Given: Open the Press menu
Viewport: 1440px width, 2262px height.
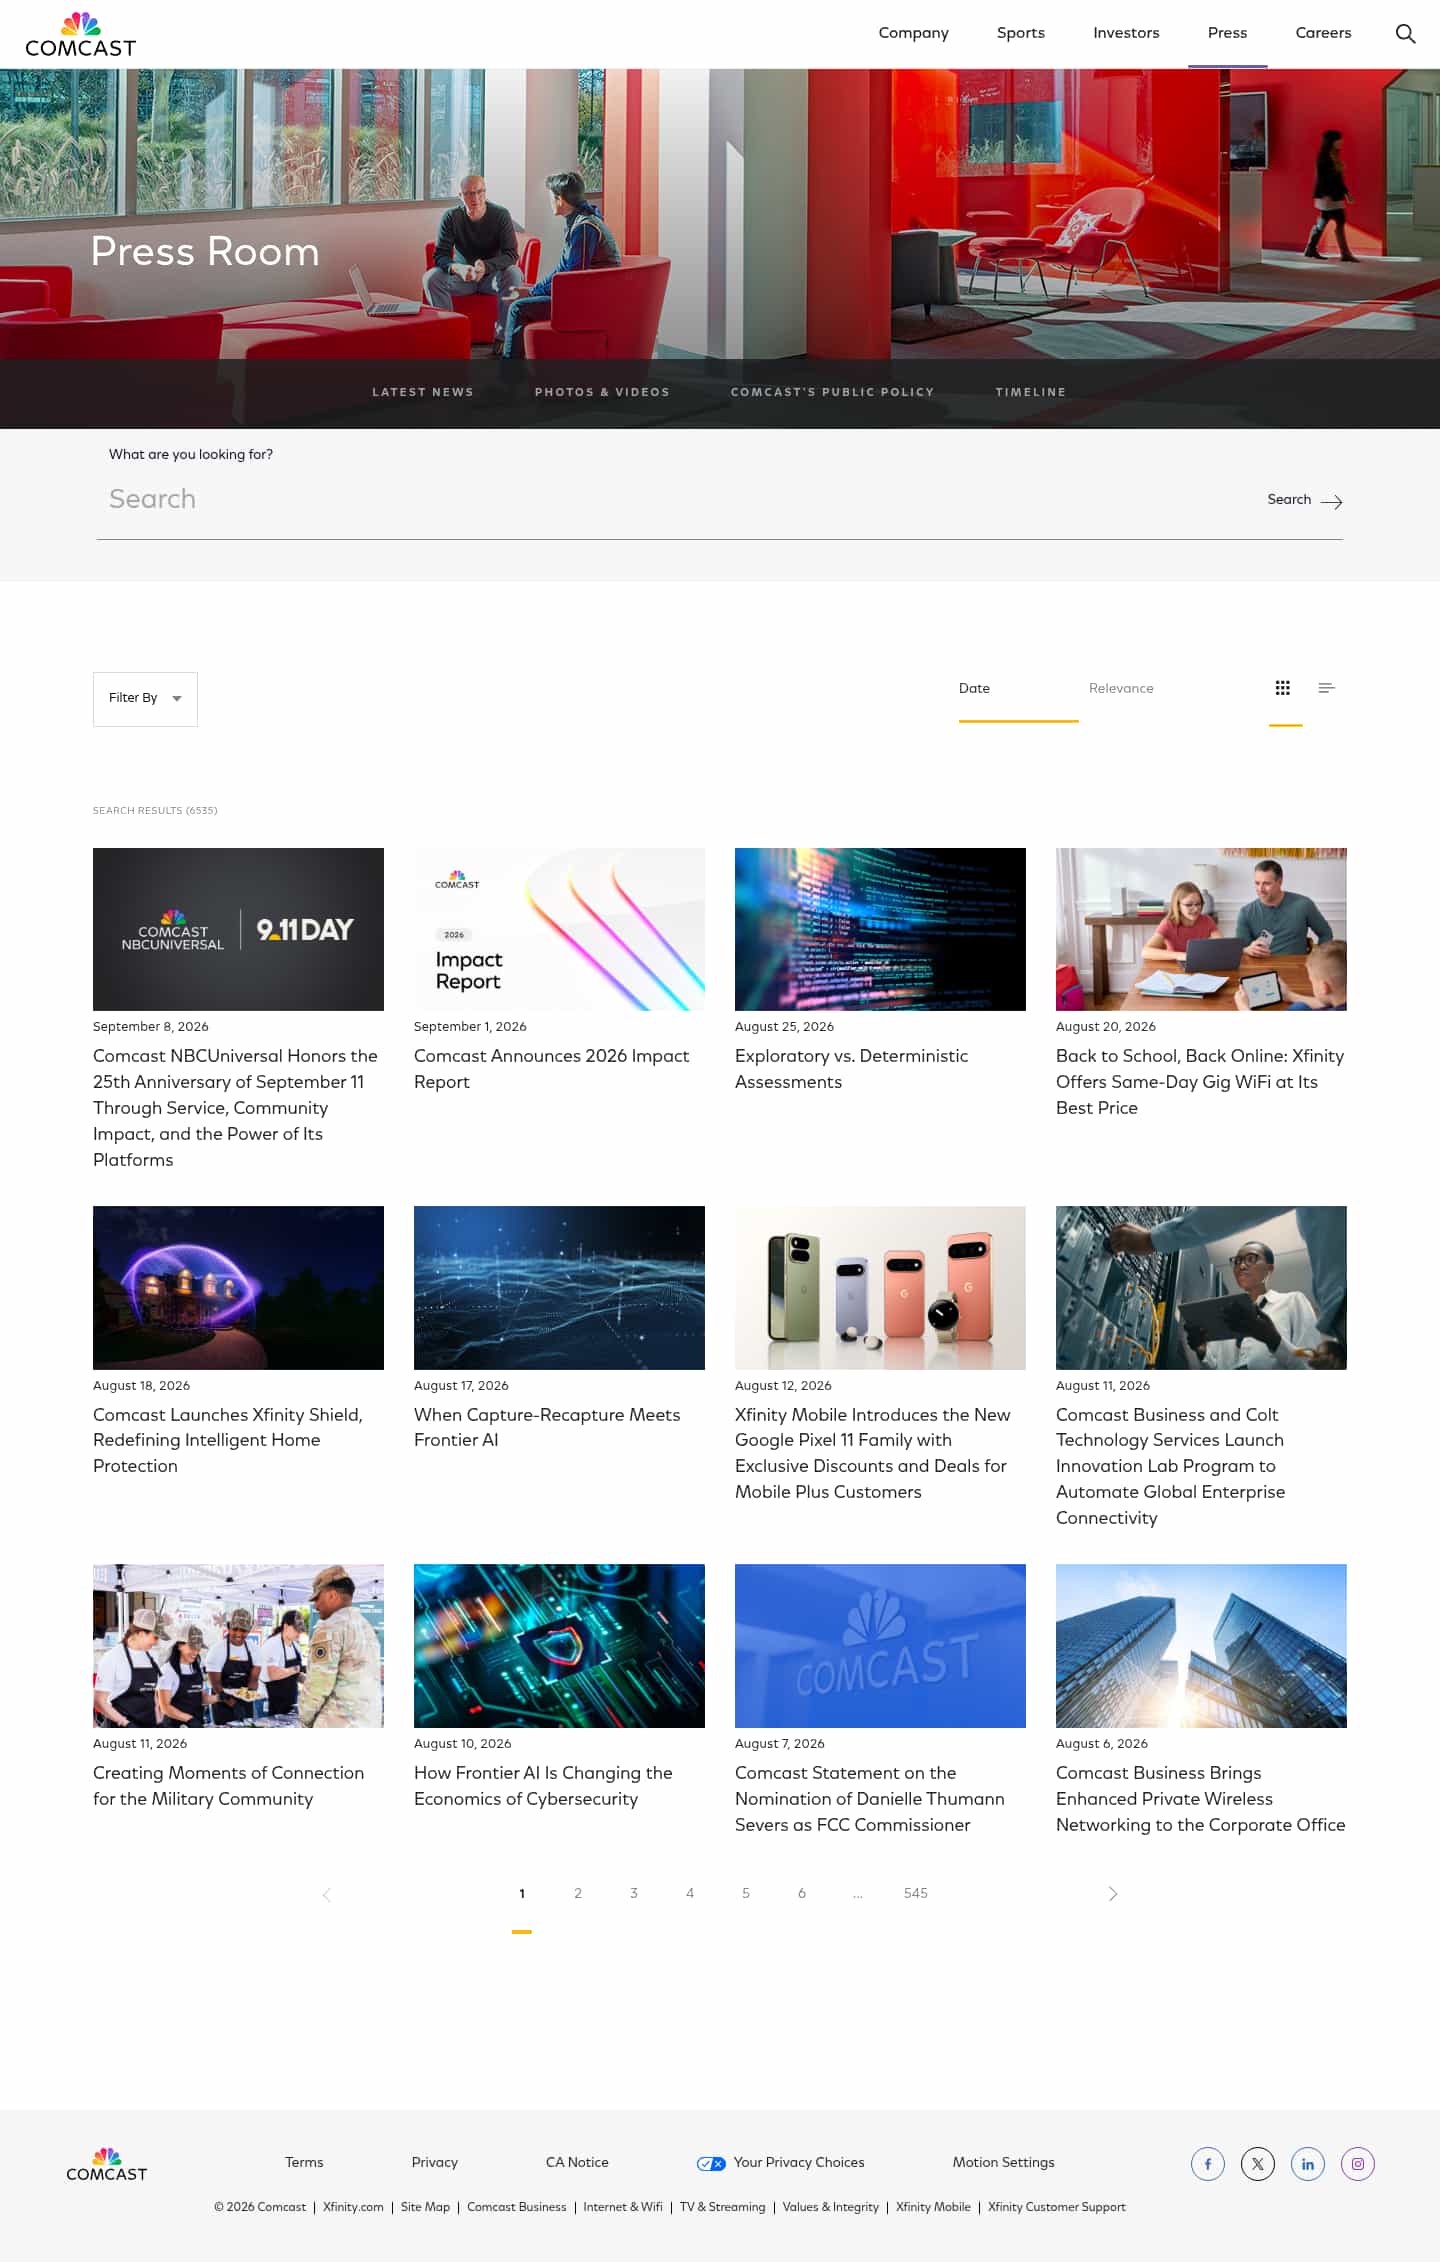Looking at the screenshot, I should coord(1228,33).
